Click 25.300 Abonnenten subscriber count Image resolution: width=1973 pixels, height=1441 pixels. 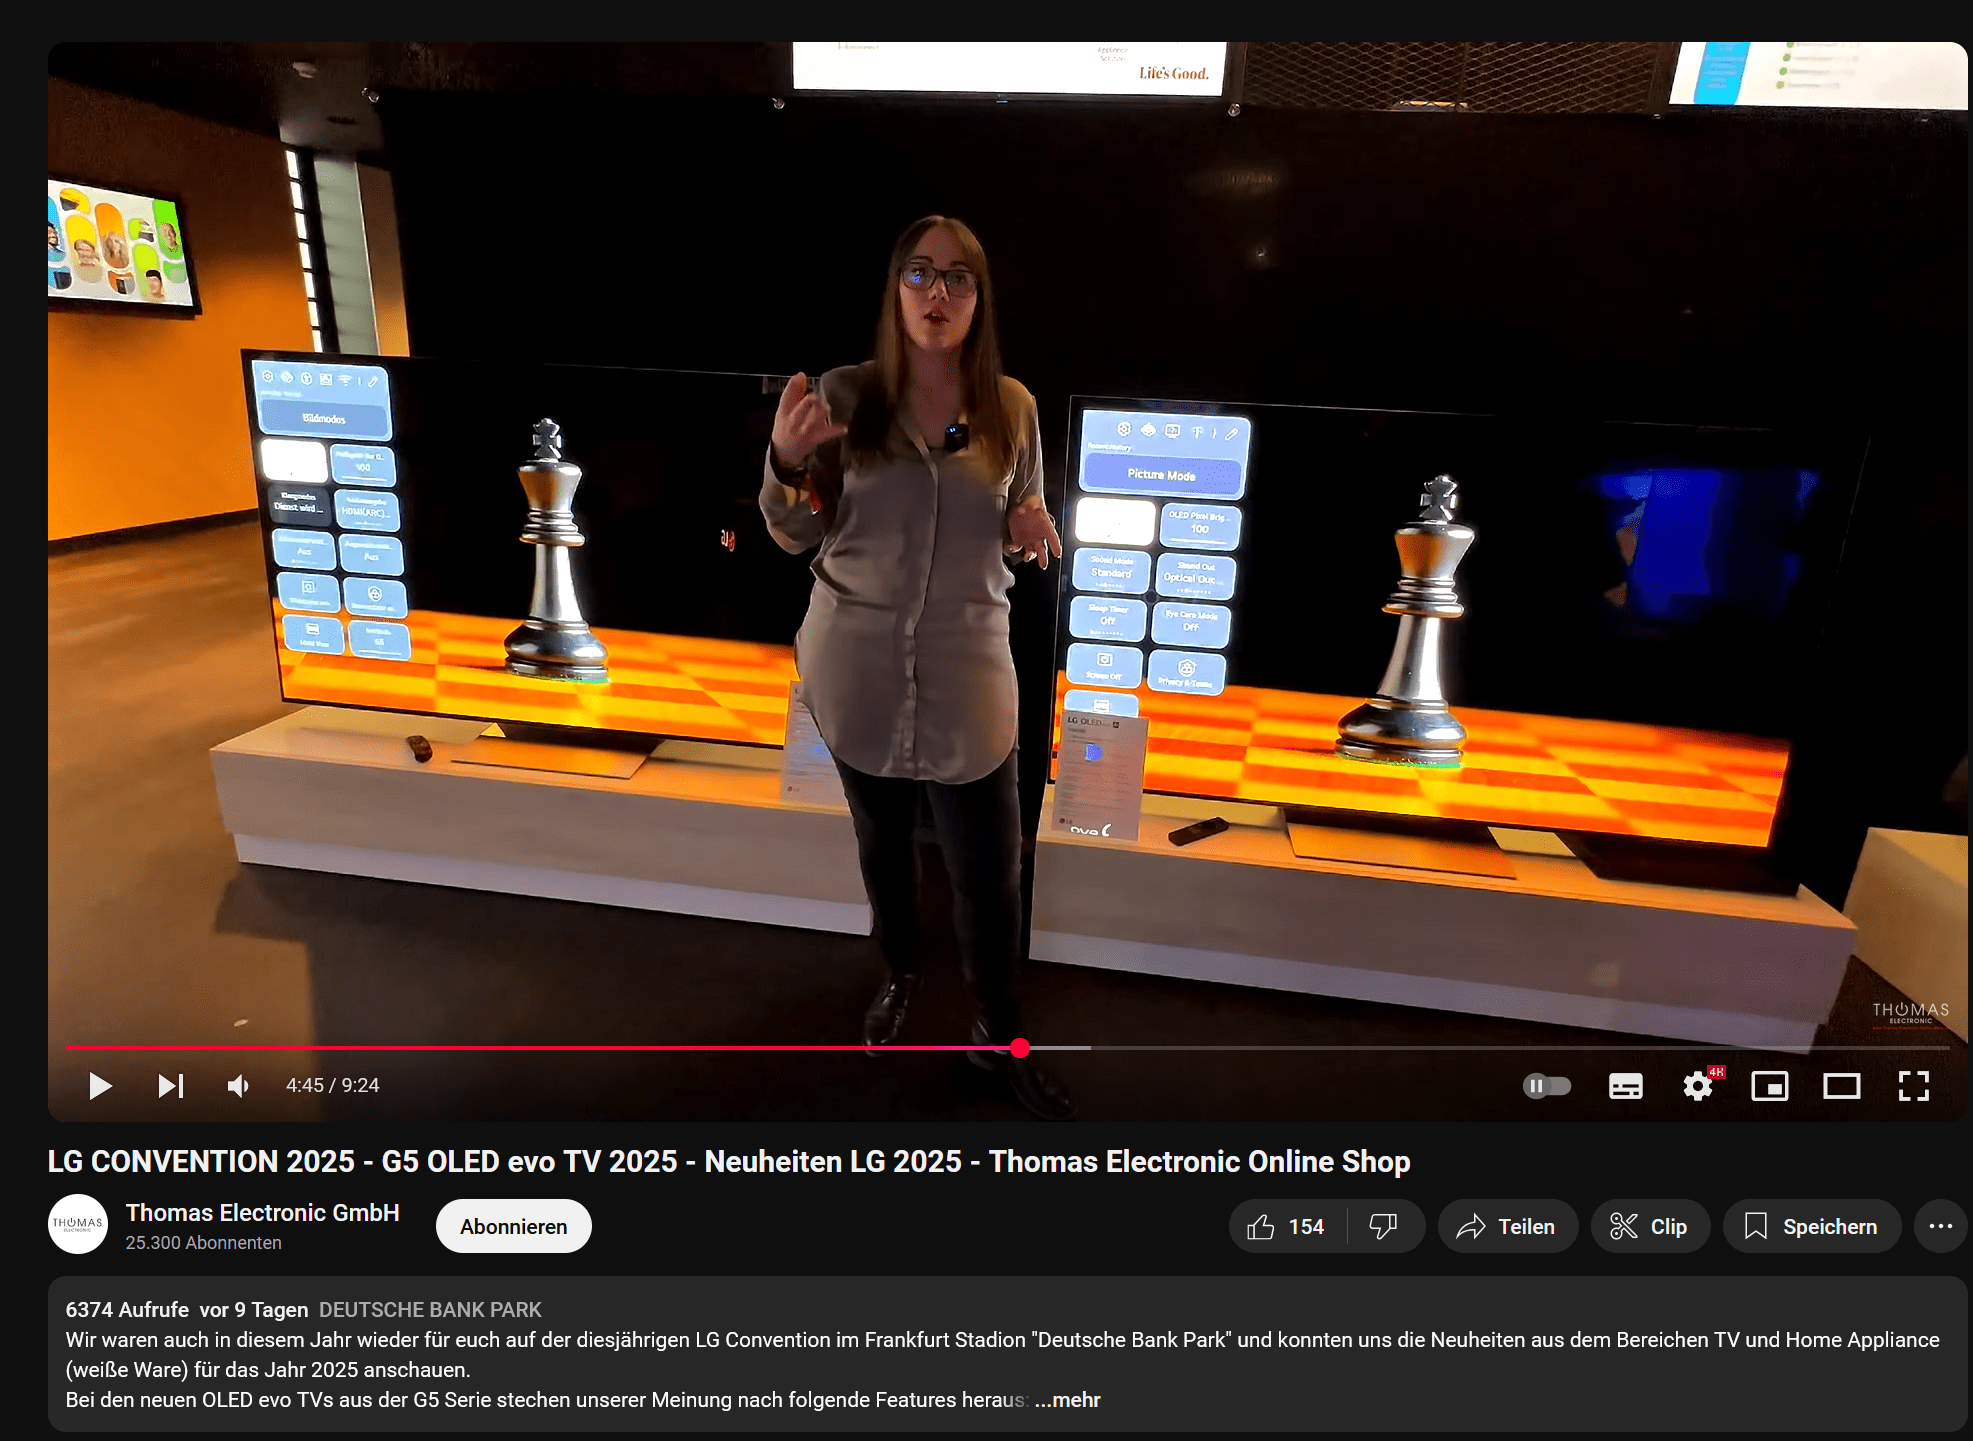pyautogui.click(x=203, y=1242)
